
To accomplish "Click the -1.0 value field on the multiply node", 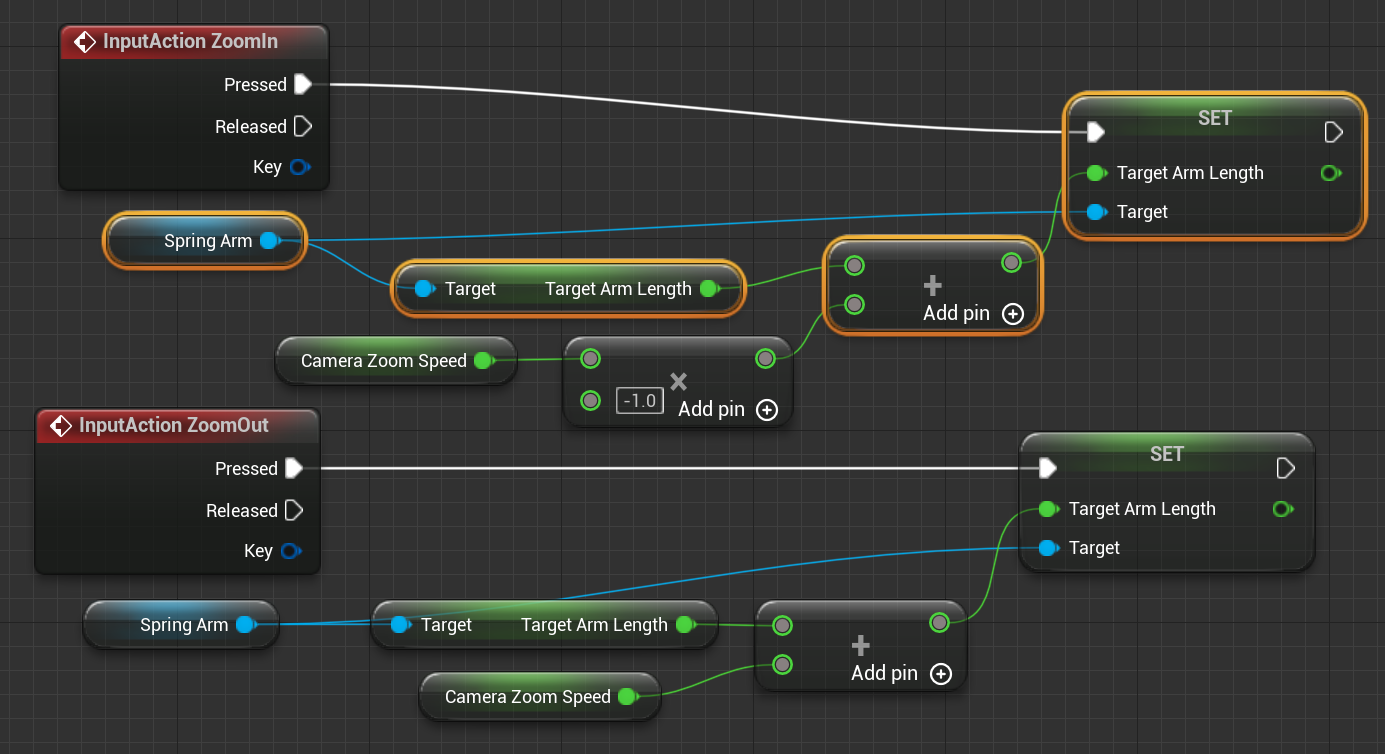I will pyautogui.click(x=639, y=401).
